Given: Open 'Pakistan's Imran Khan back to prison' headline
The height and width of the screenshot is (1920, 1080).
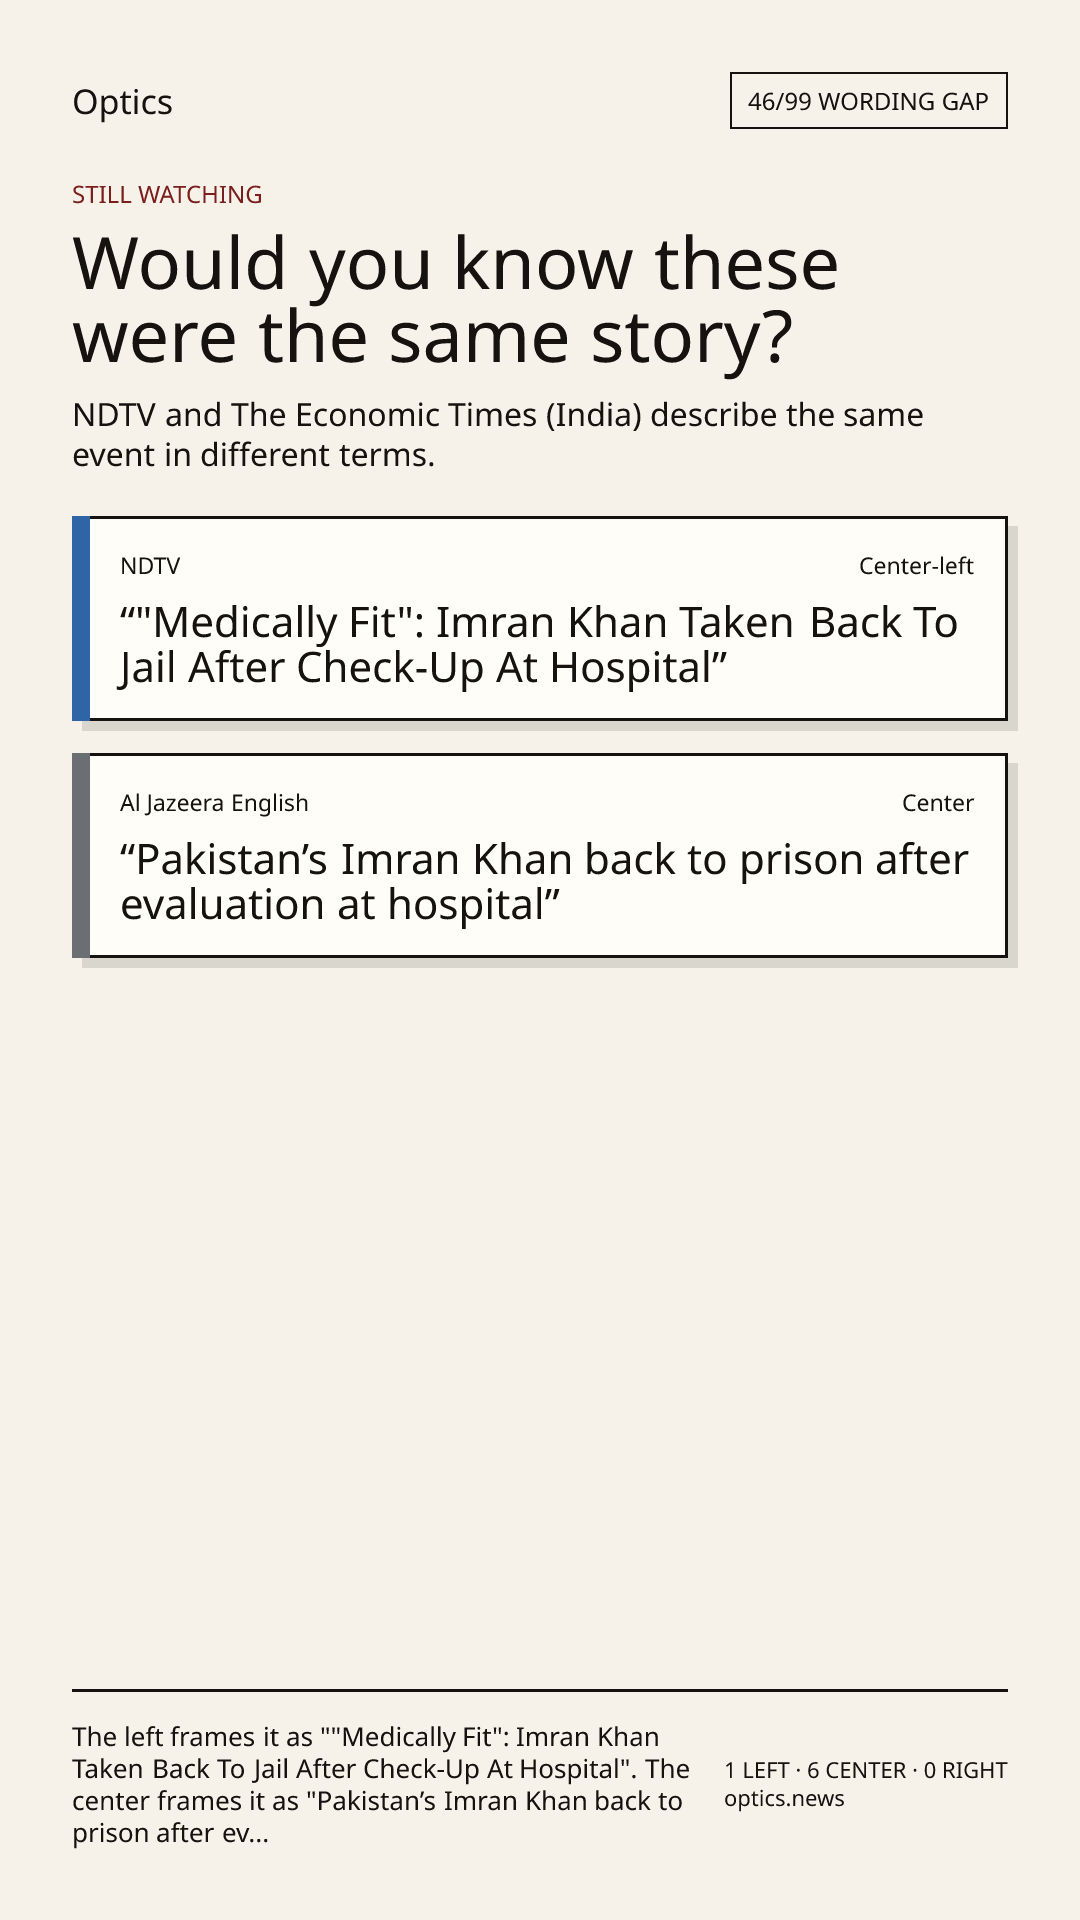Looking at the screenshot, I should point(544,882).
